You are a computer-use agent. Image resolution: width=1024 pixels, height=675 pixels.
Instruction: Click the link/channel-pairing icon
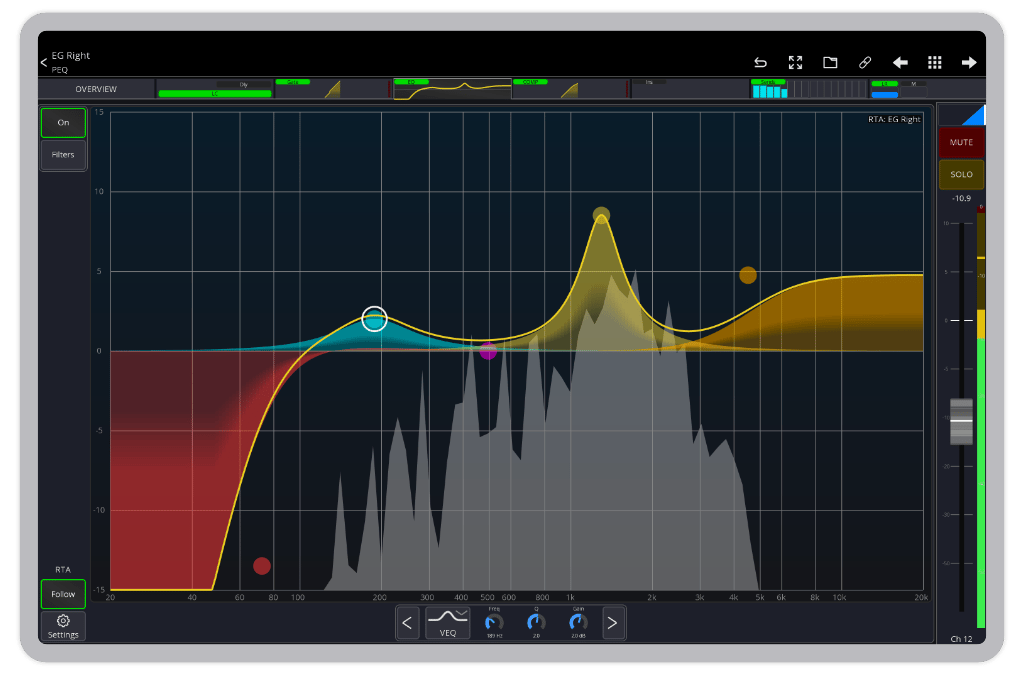(x=865, y=62)
